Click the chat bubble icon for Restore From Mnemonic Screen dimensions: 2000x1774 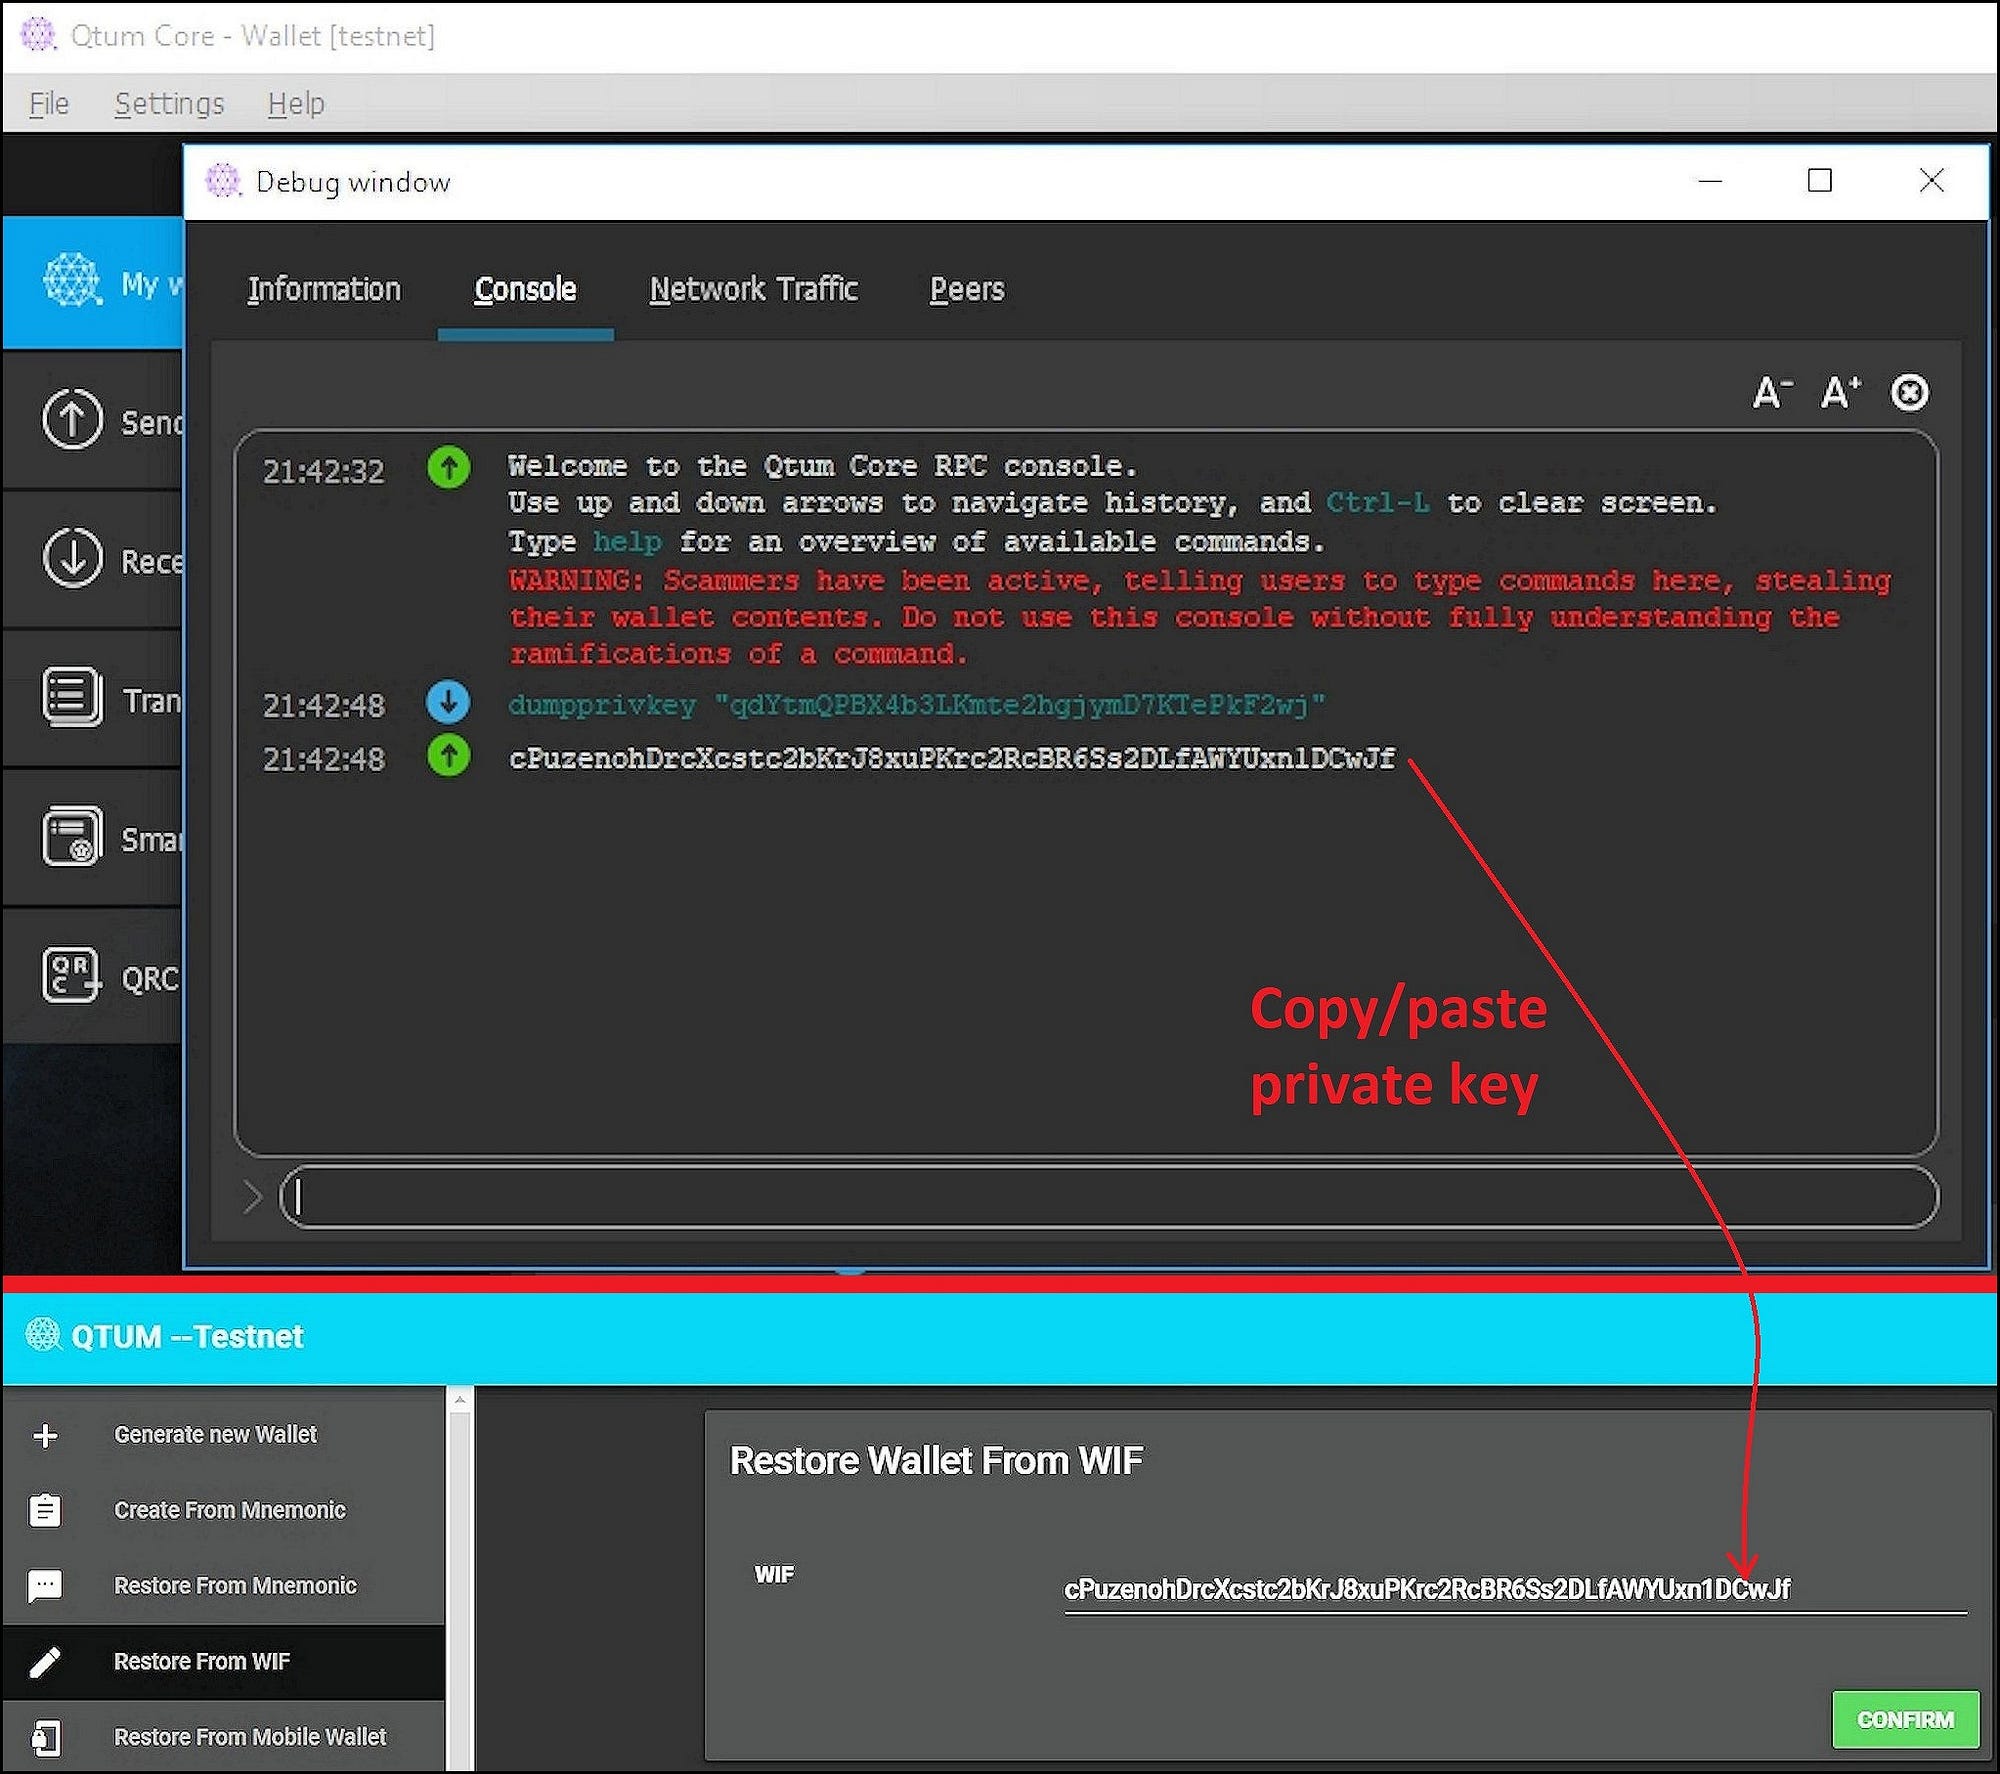click(x=45, y=1587)
